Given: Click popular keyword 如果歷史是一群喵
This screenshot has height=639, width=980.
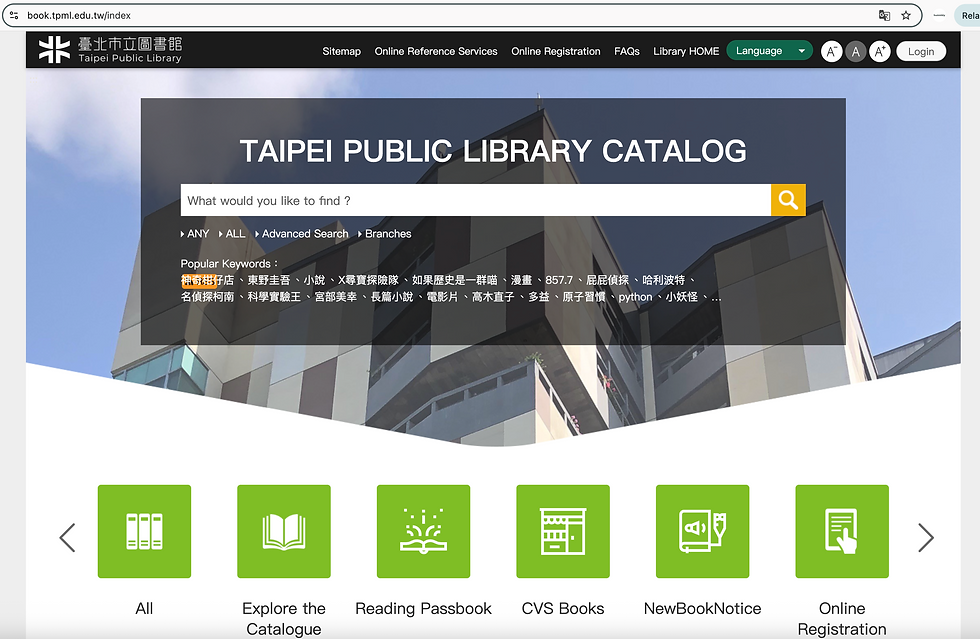Looking at the screenshot, I should point(454,280).
